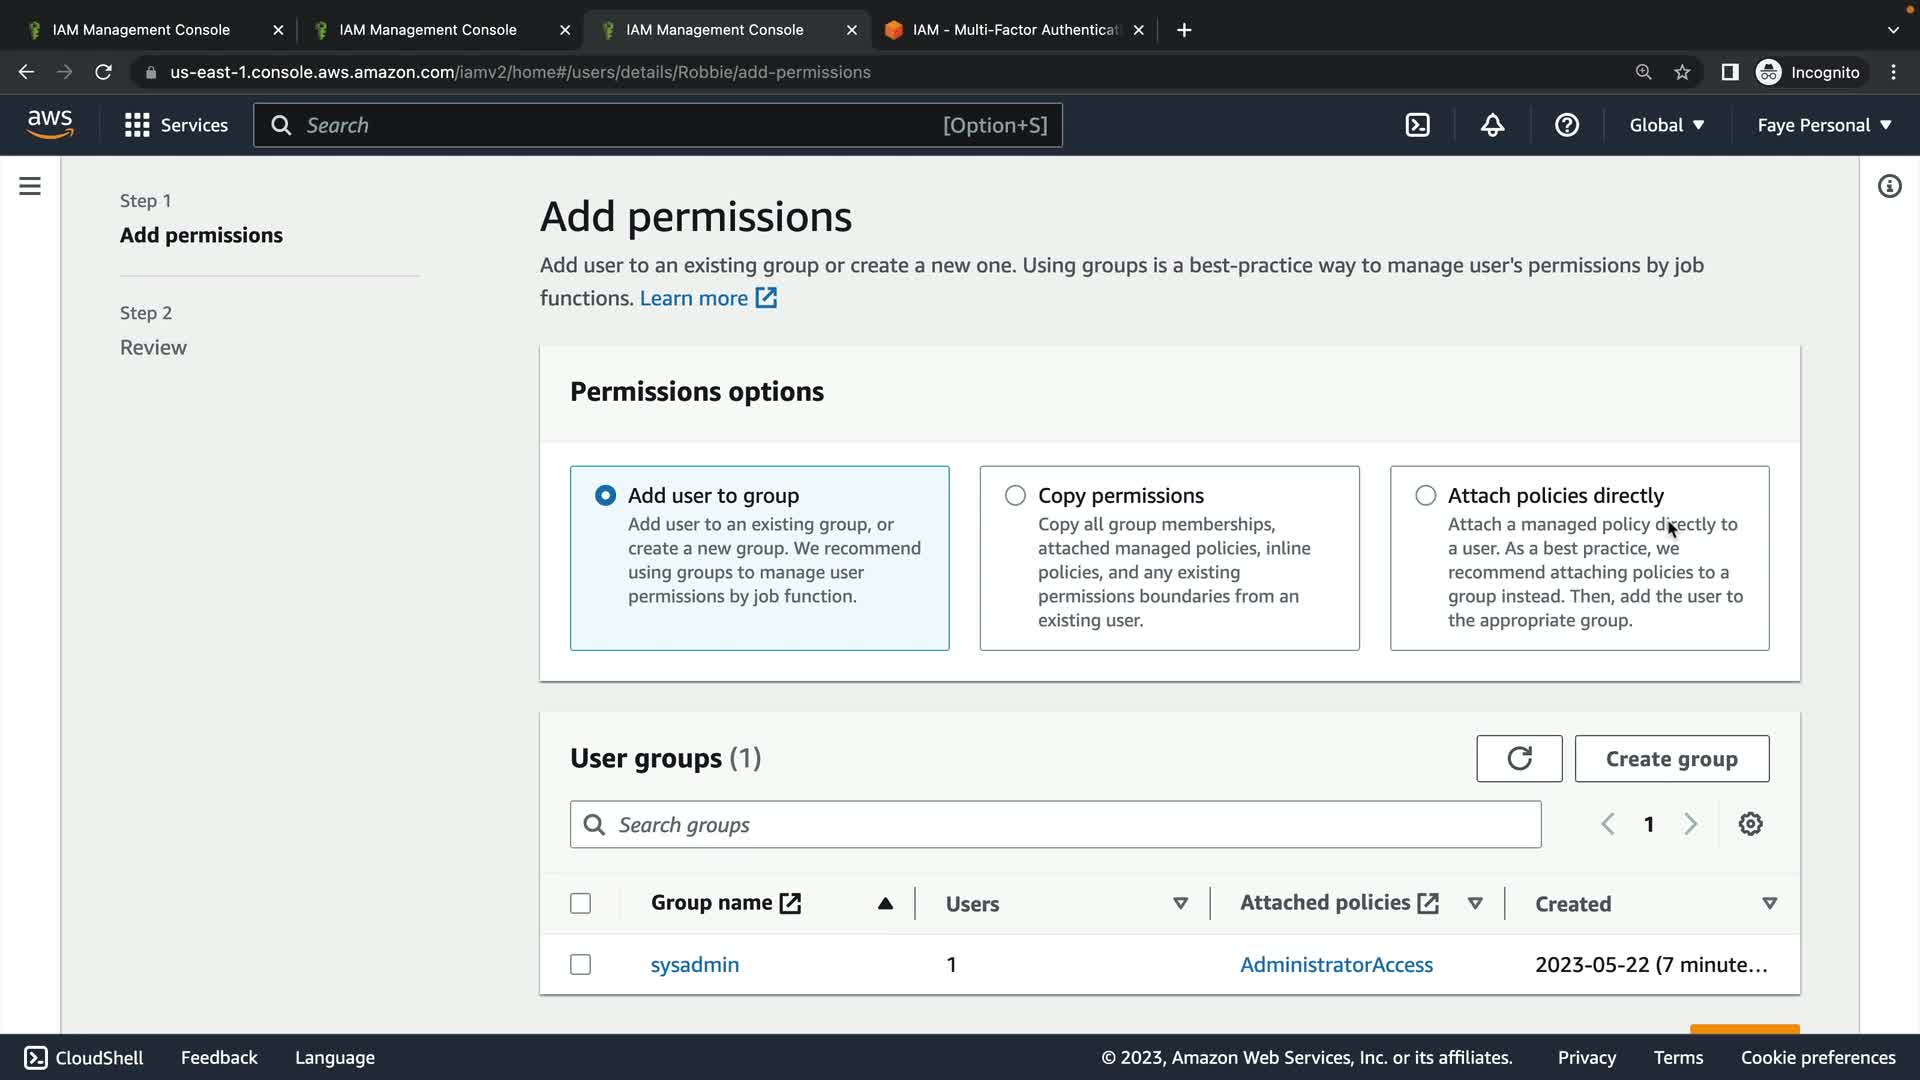The image size is (1920, 1080).
Task: Switch to the IAM Multi-Factor Authentication tab
Action: pyautogui.click(x=1015, y=30)
